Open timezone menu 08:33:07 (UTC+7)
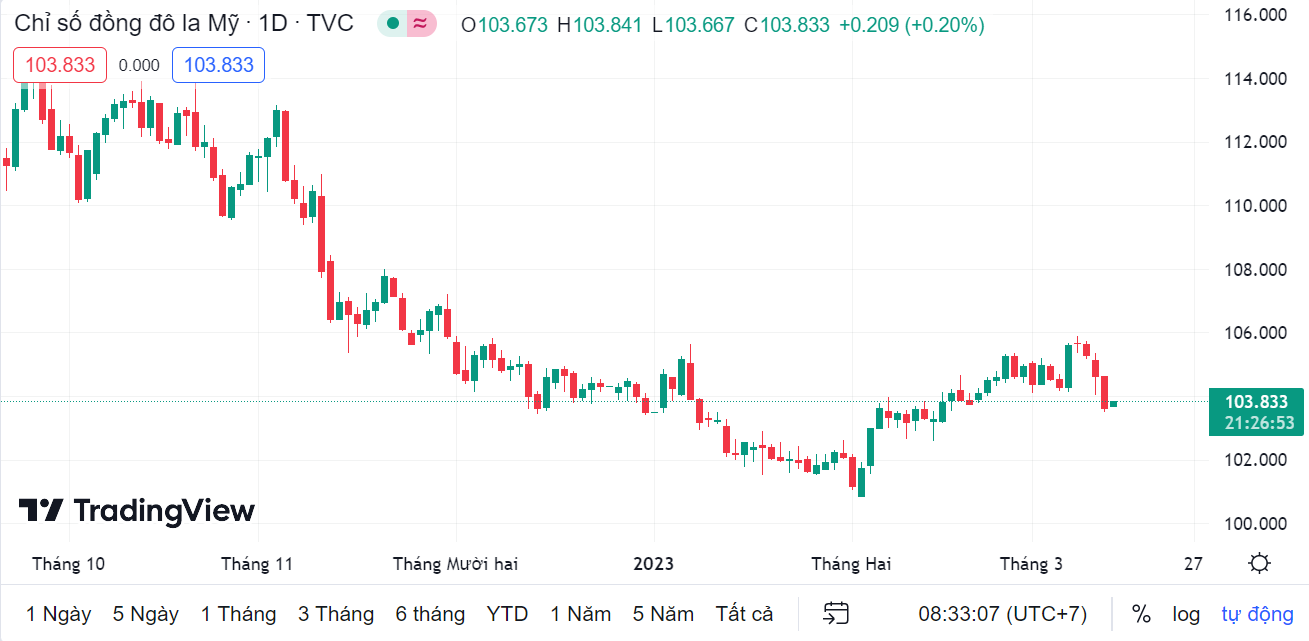 pos(1002,614)
